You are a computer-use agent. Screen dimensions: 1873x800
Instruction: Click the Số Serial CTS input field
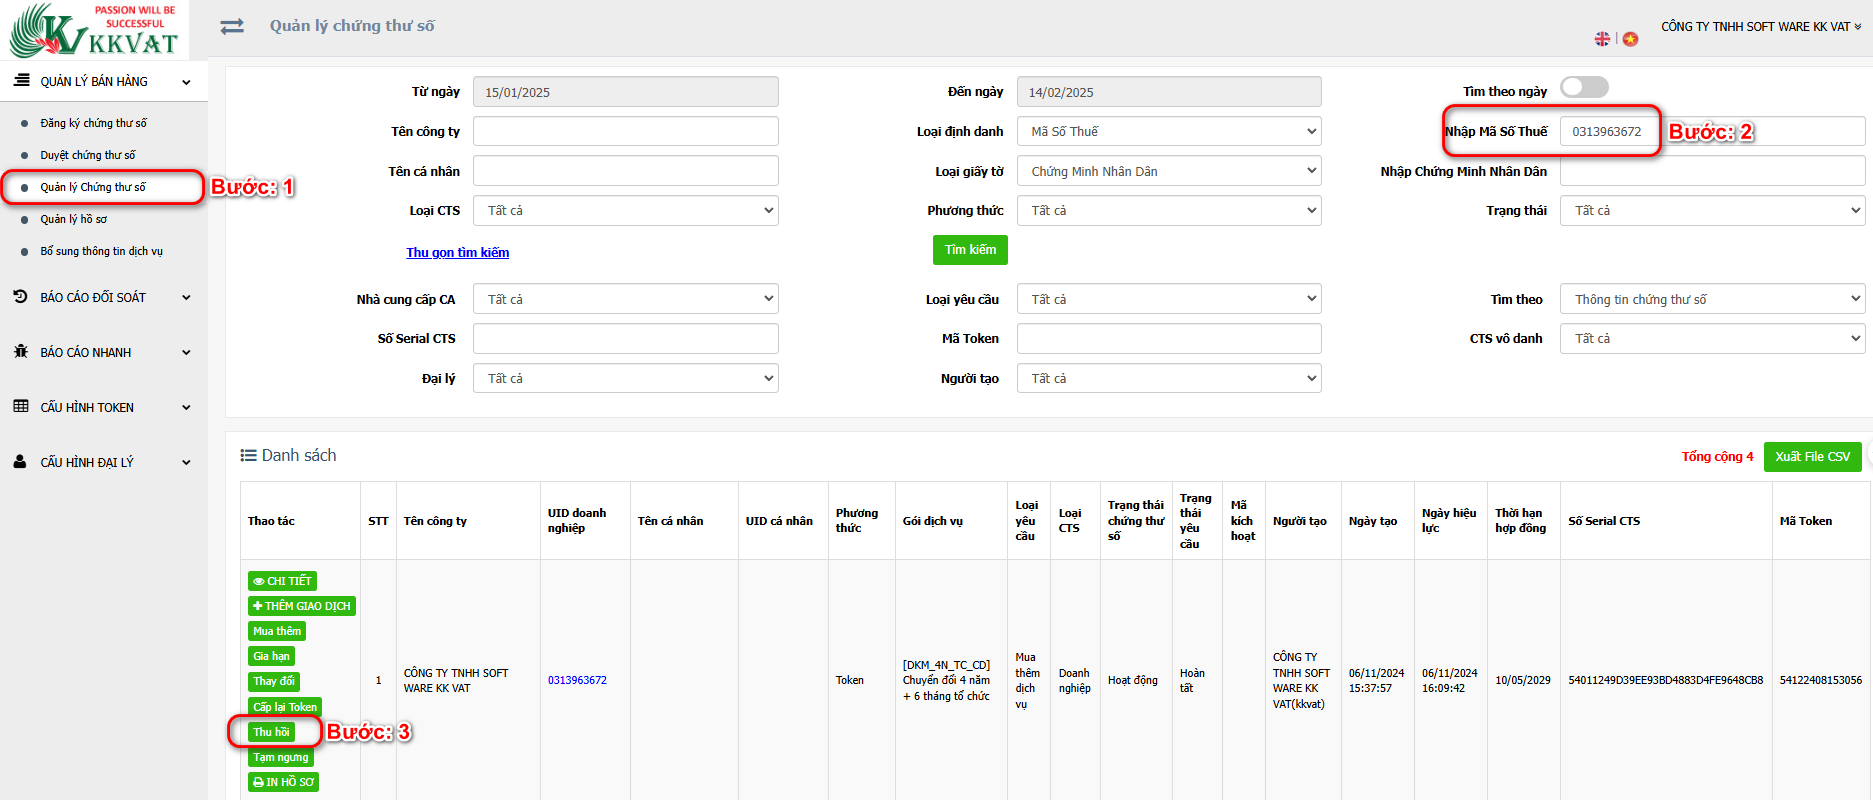[625, 339]
